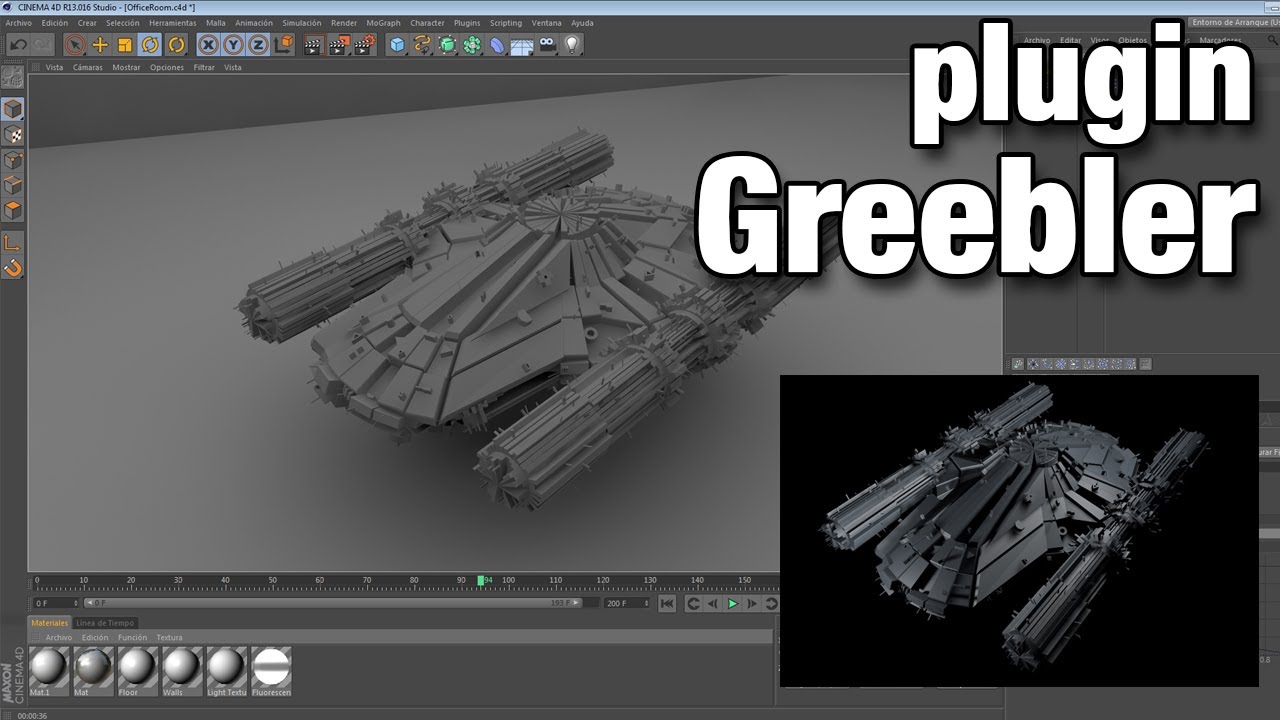Click the 200 F end frame field
Screen dimensions: 1280x720
point(627,603)
